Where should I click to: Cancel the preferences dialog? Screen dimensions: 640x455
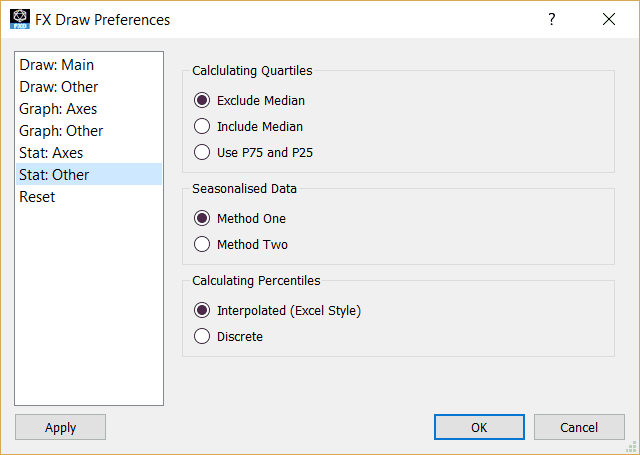pyautogui.click(x=579, y=427)
